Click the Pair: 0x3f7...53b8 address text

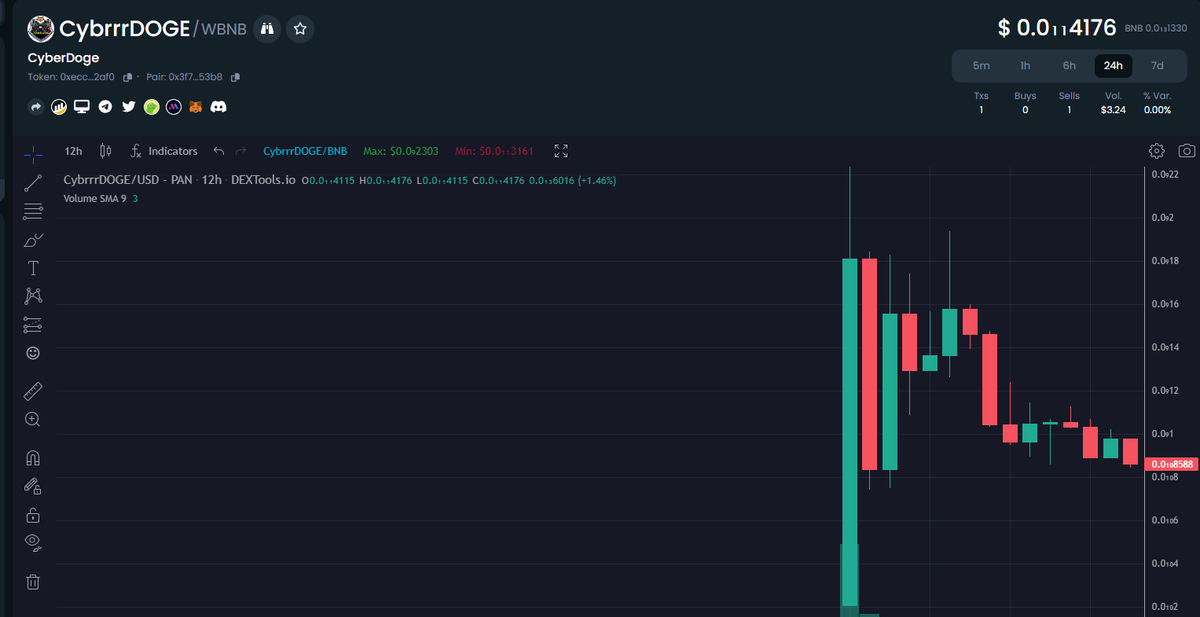pyautogui.click(x=184, y=77)
